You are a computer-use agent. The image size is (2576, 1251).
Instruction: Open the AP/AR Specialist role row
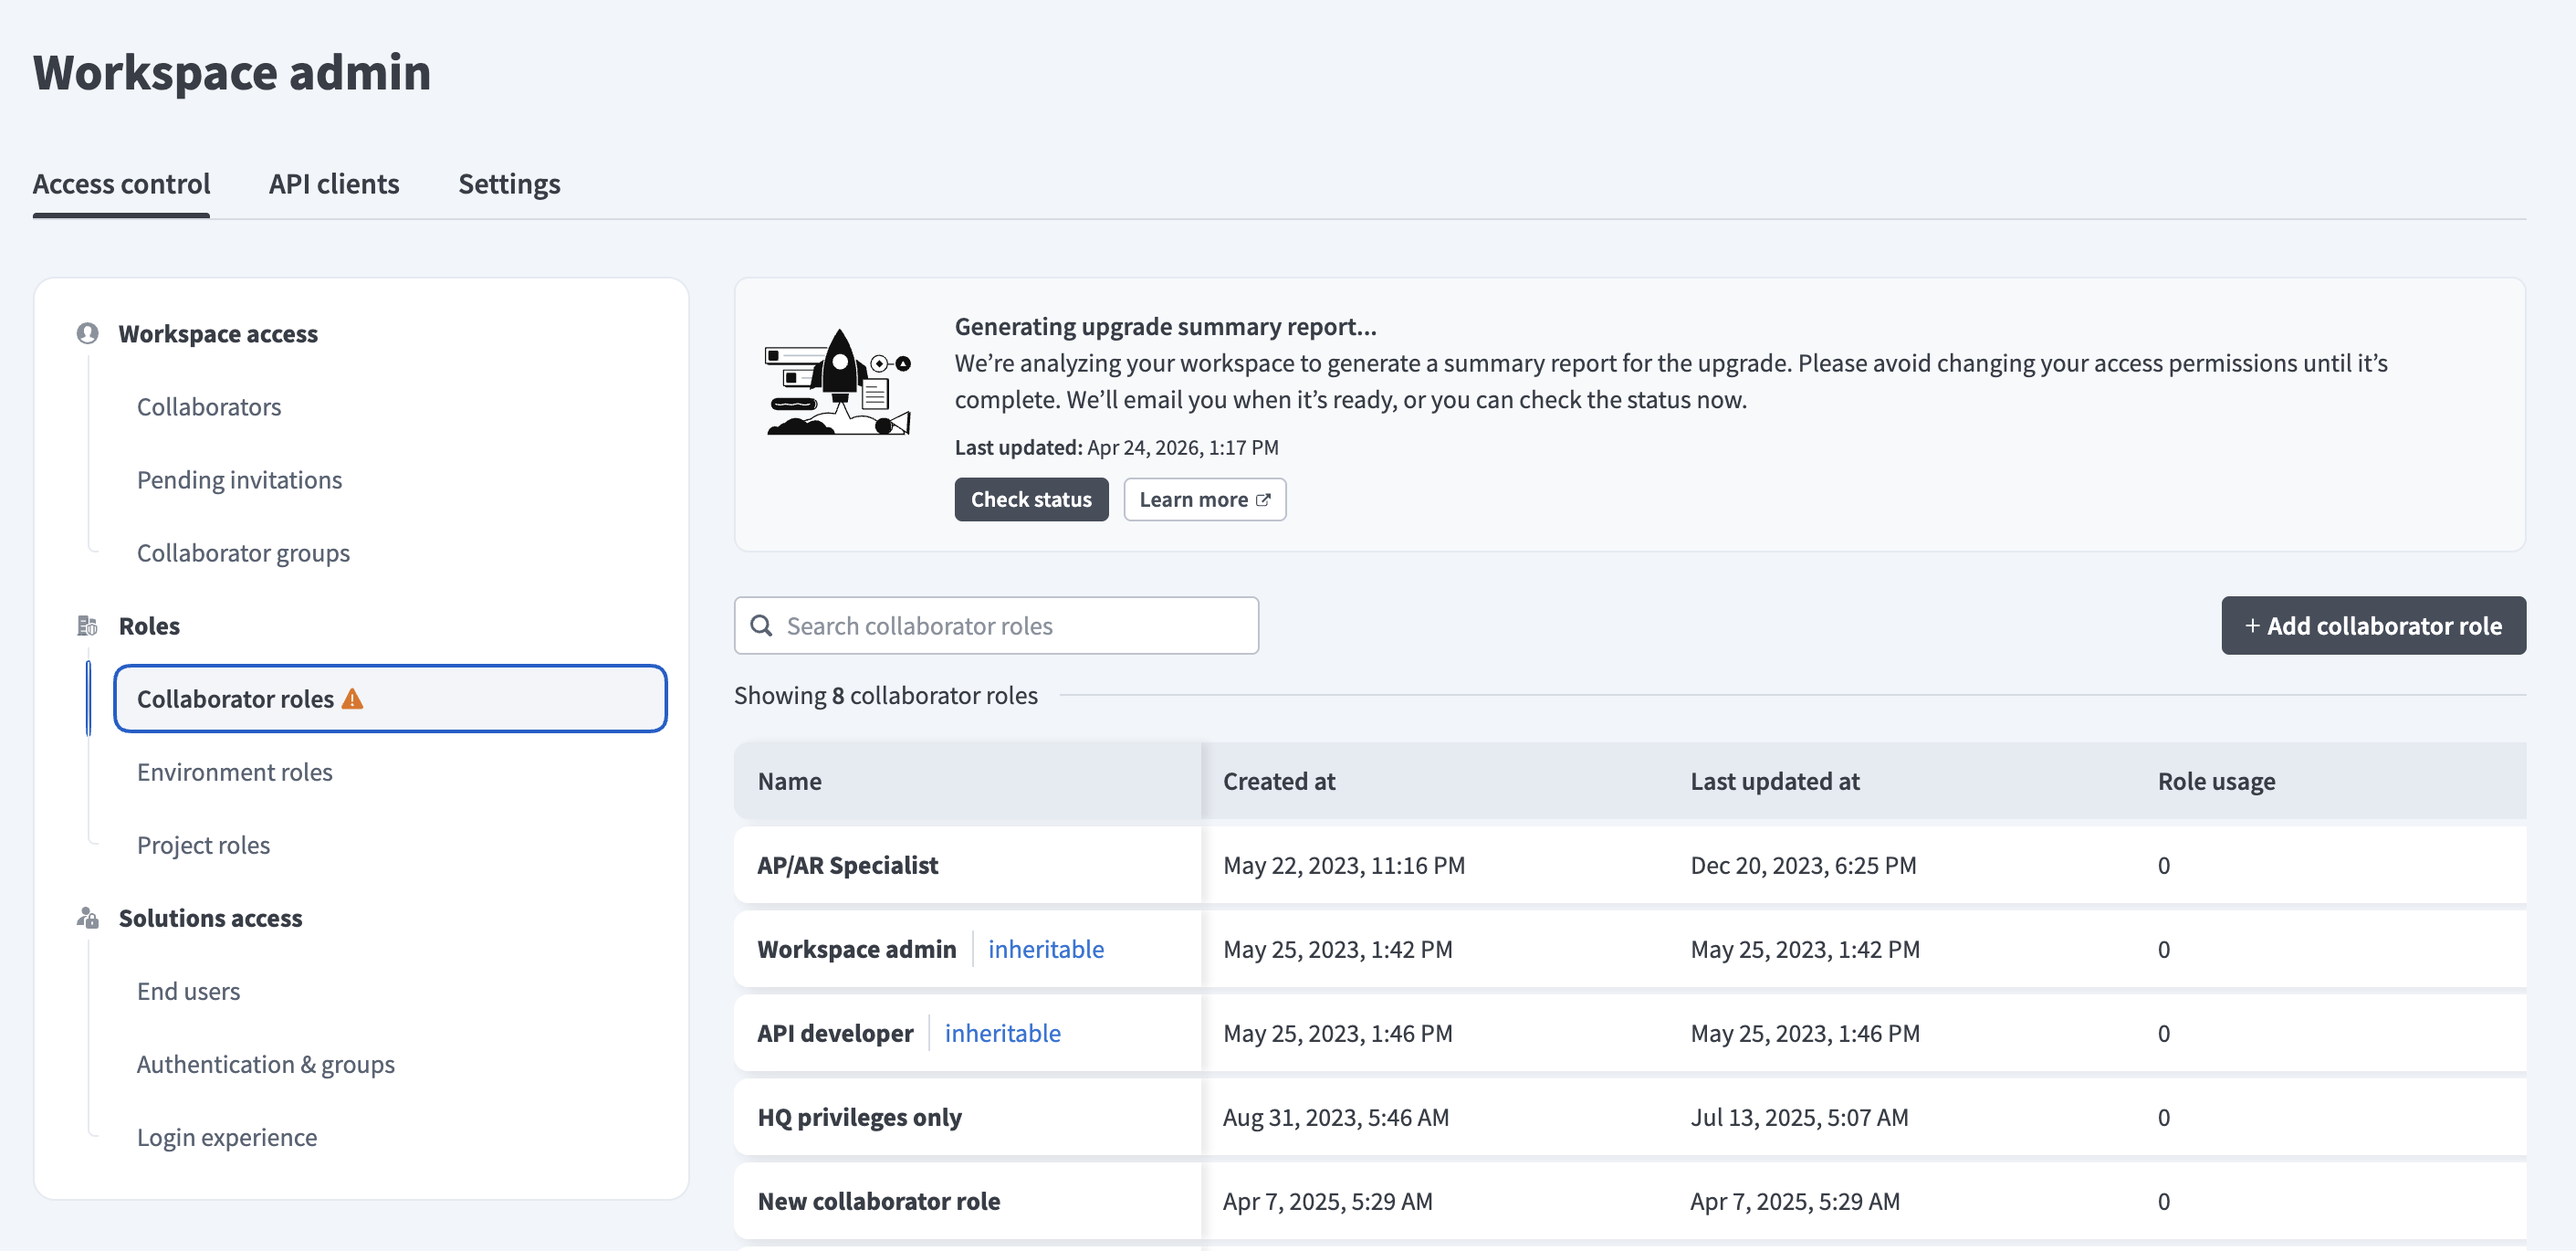click(x=847, y=865)
